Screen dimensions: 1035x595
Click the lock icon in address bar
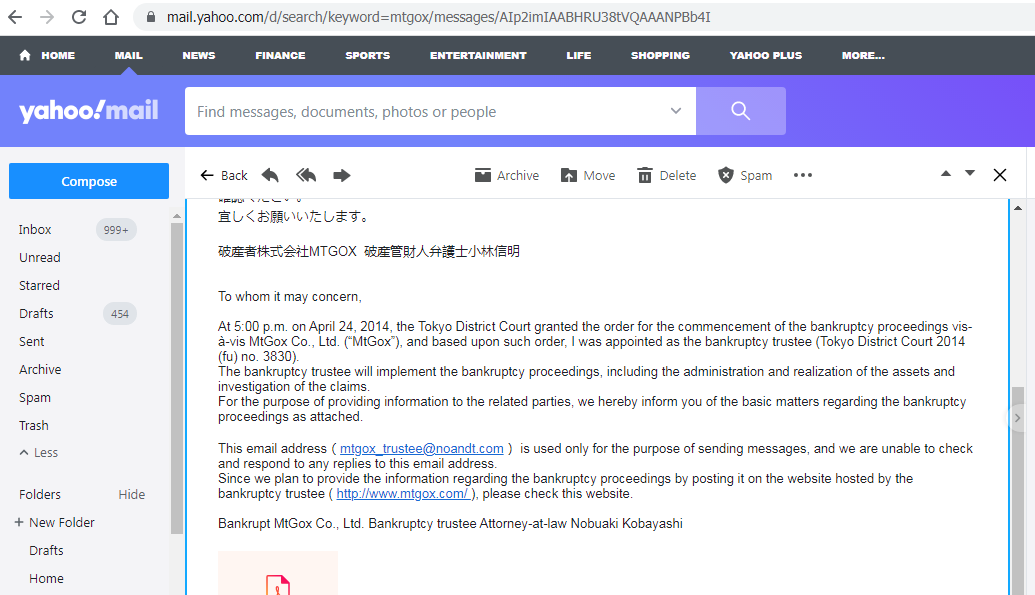pos(151,17)
